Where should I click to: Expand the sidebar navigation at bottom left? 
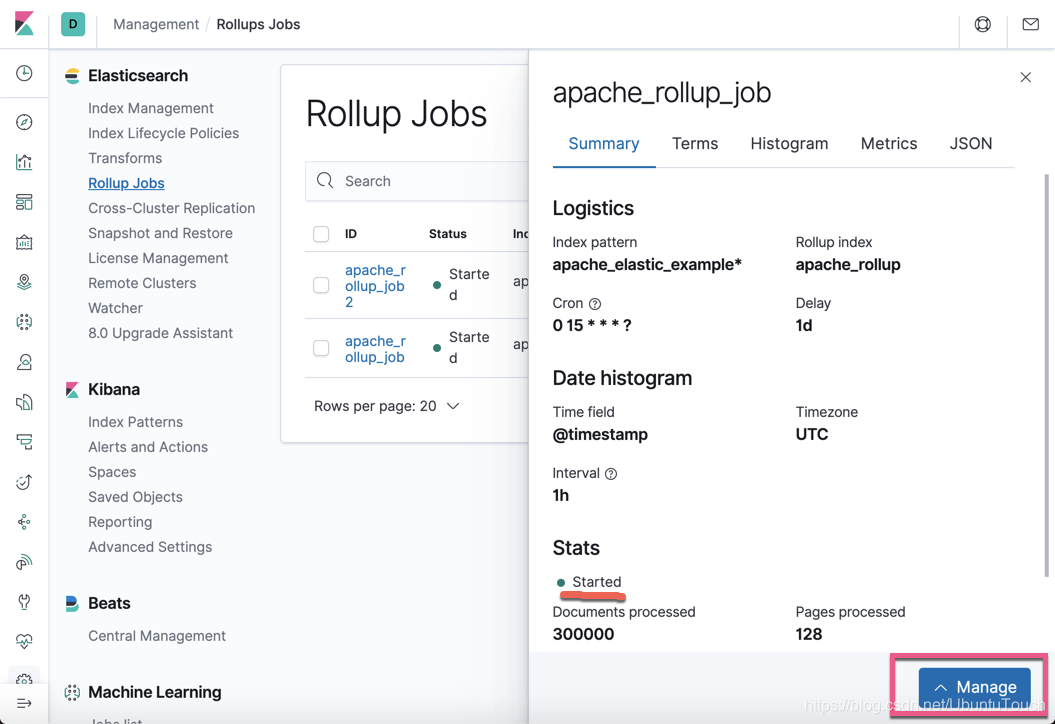point(24,703)
